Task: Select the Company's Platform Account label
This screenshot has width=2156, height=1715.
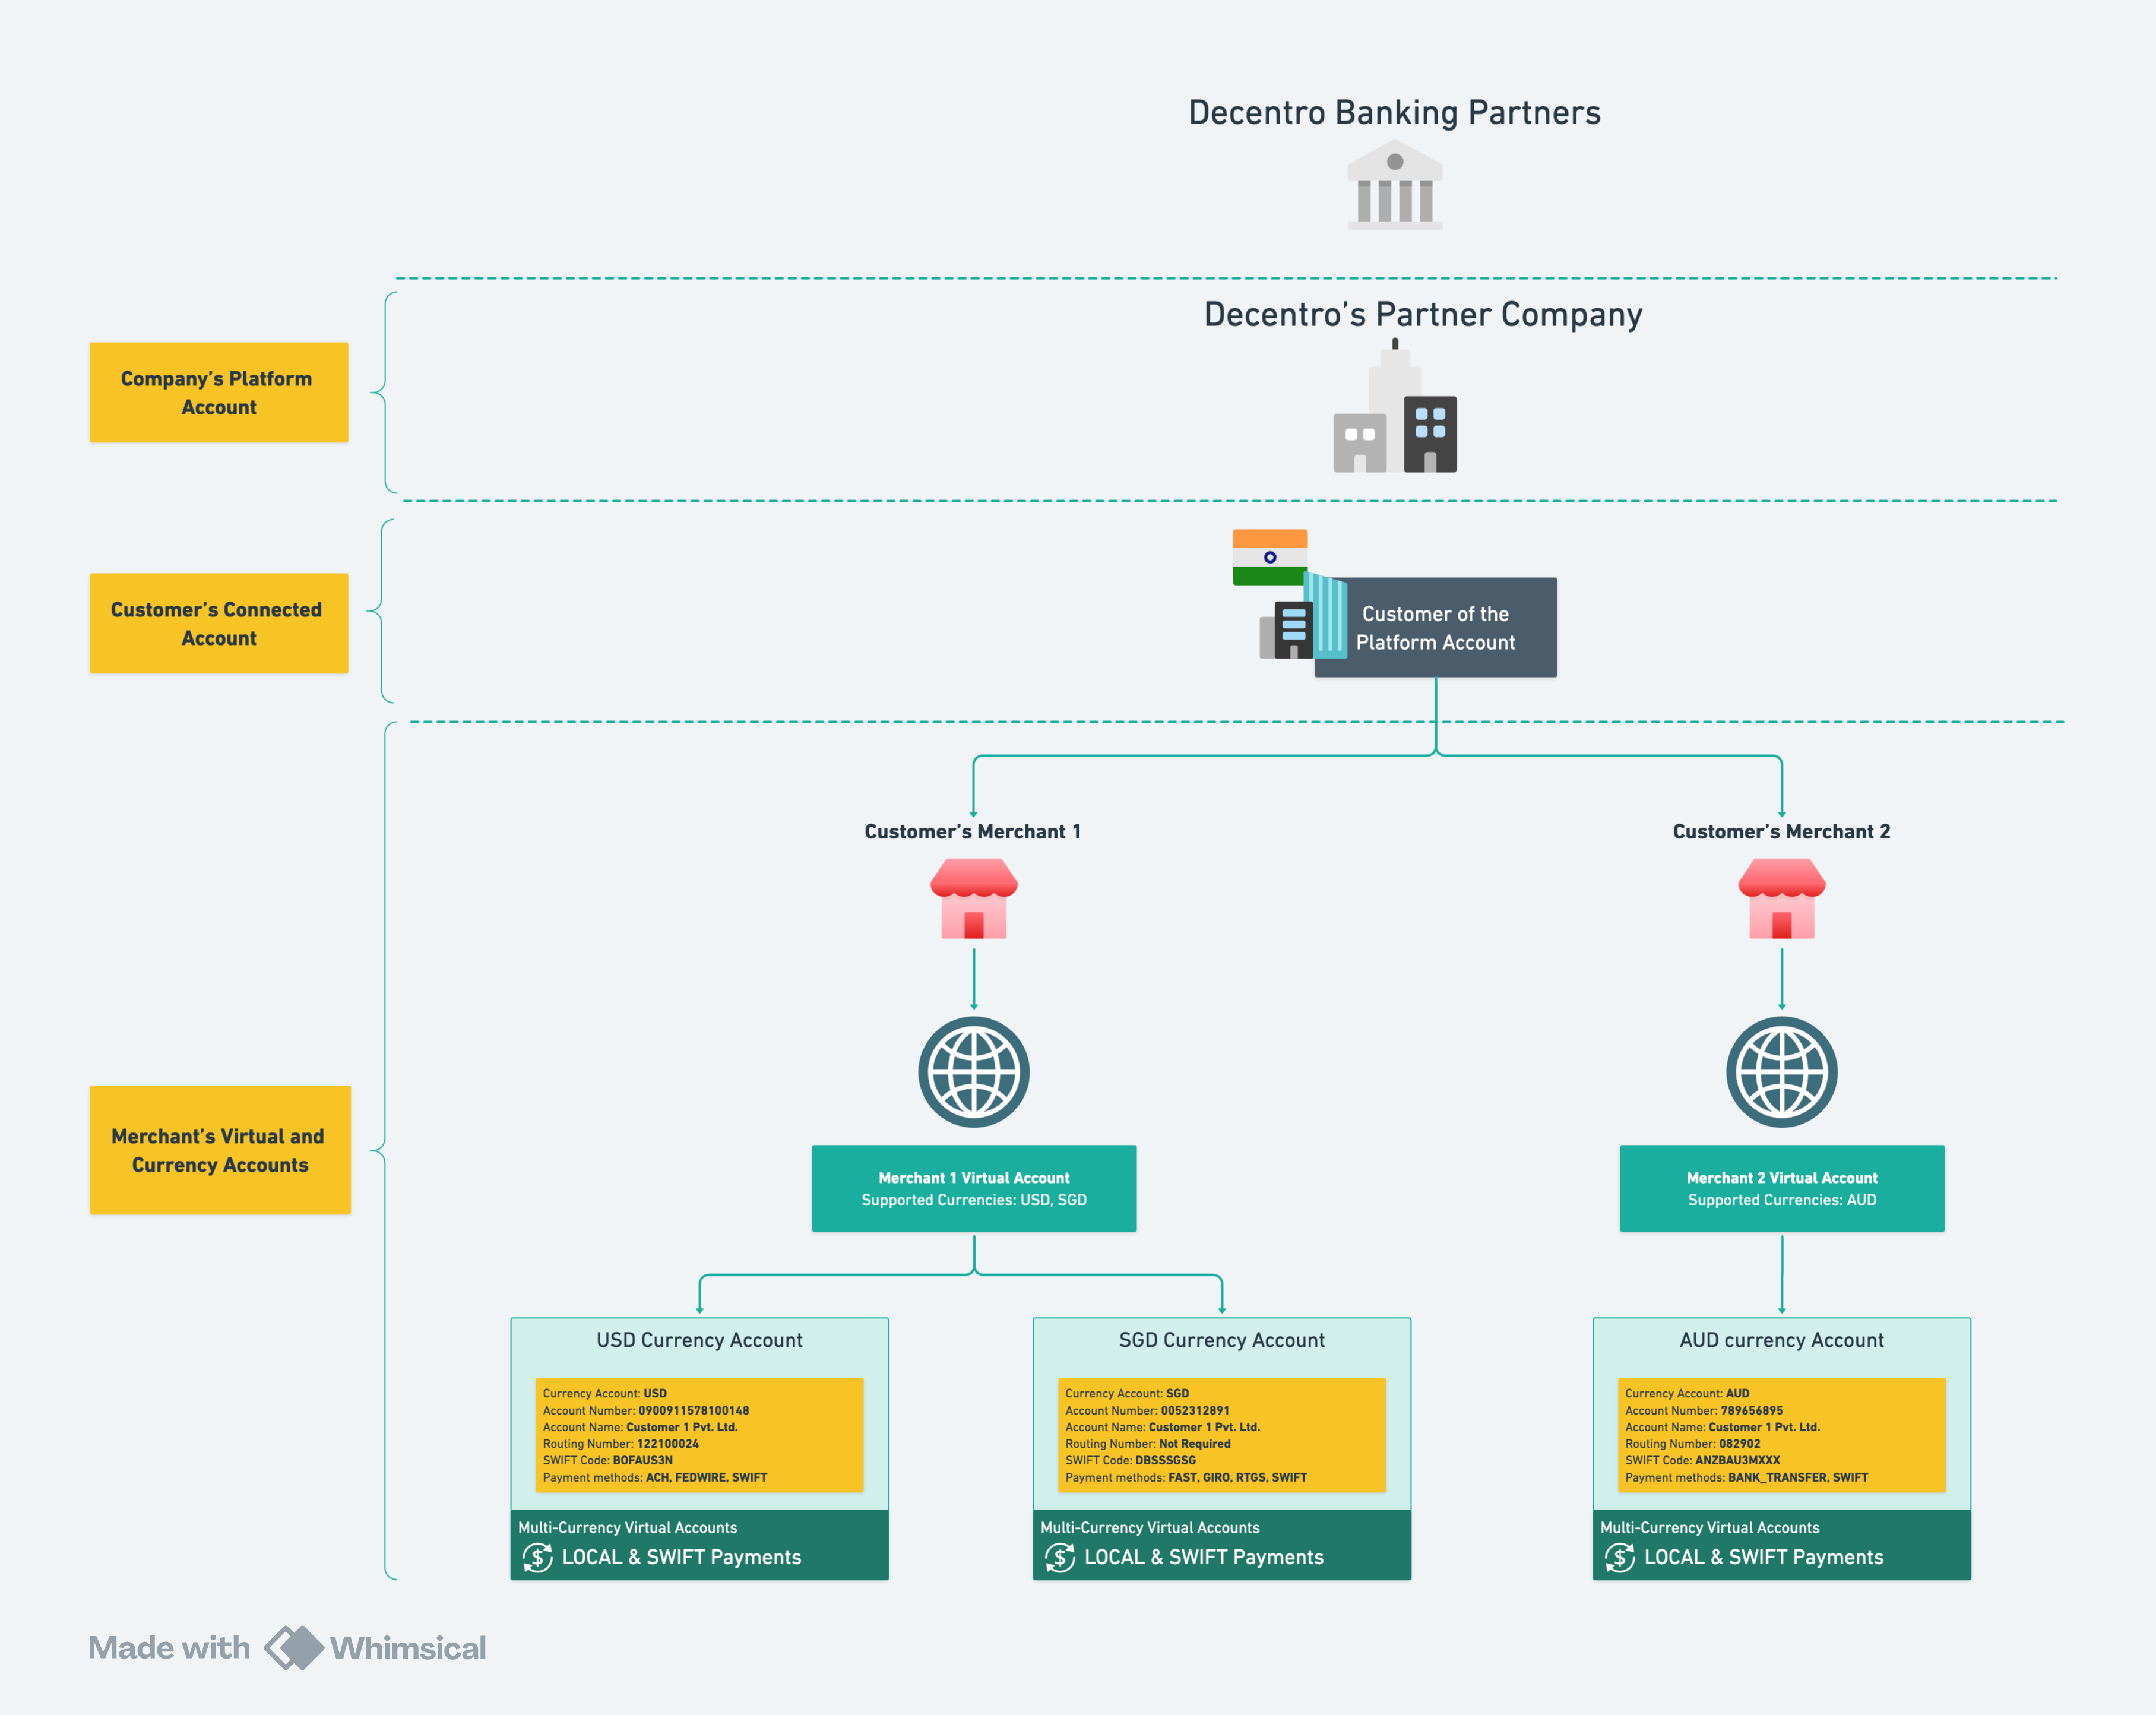Action: pyautogui.click(x=219, y=392)
